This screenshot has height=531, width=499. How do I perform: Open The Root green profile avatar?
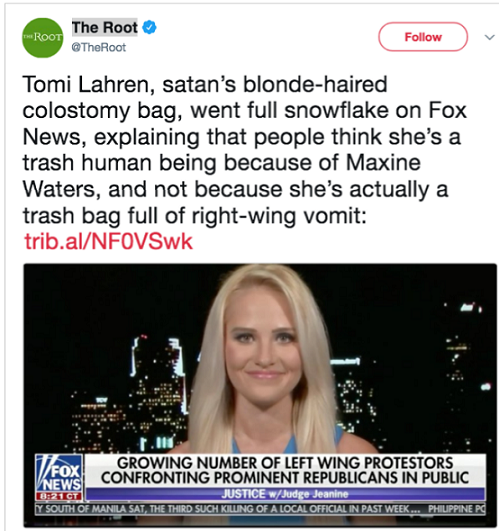pos(43,38)
